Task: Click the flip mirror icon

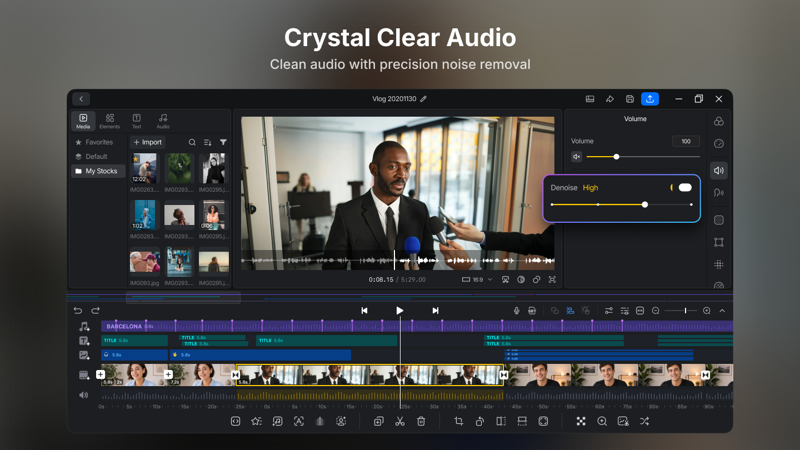Action: pyautogui.click(x=501, y=421)
